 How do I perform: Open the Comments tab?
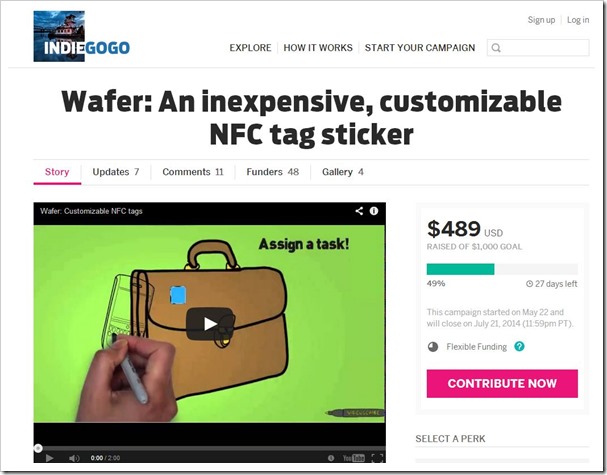pos(193,172)
